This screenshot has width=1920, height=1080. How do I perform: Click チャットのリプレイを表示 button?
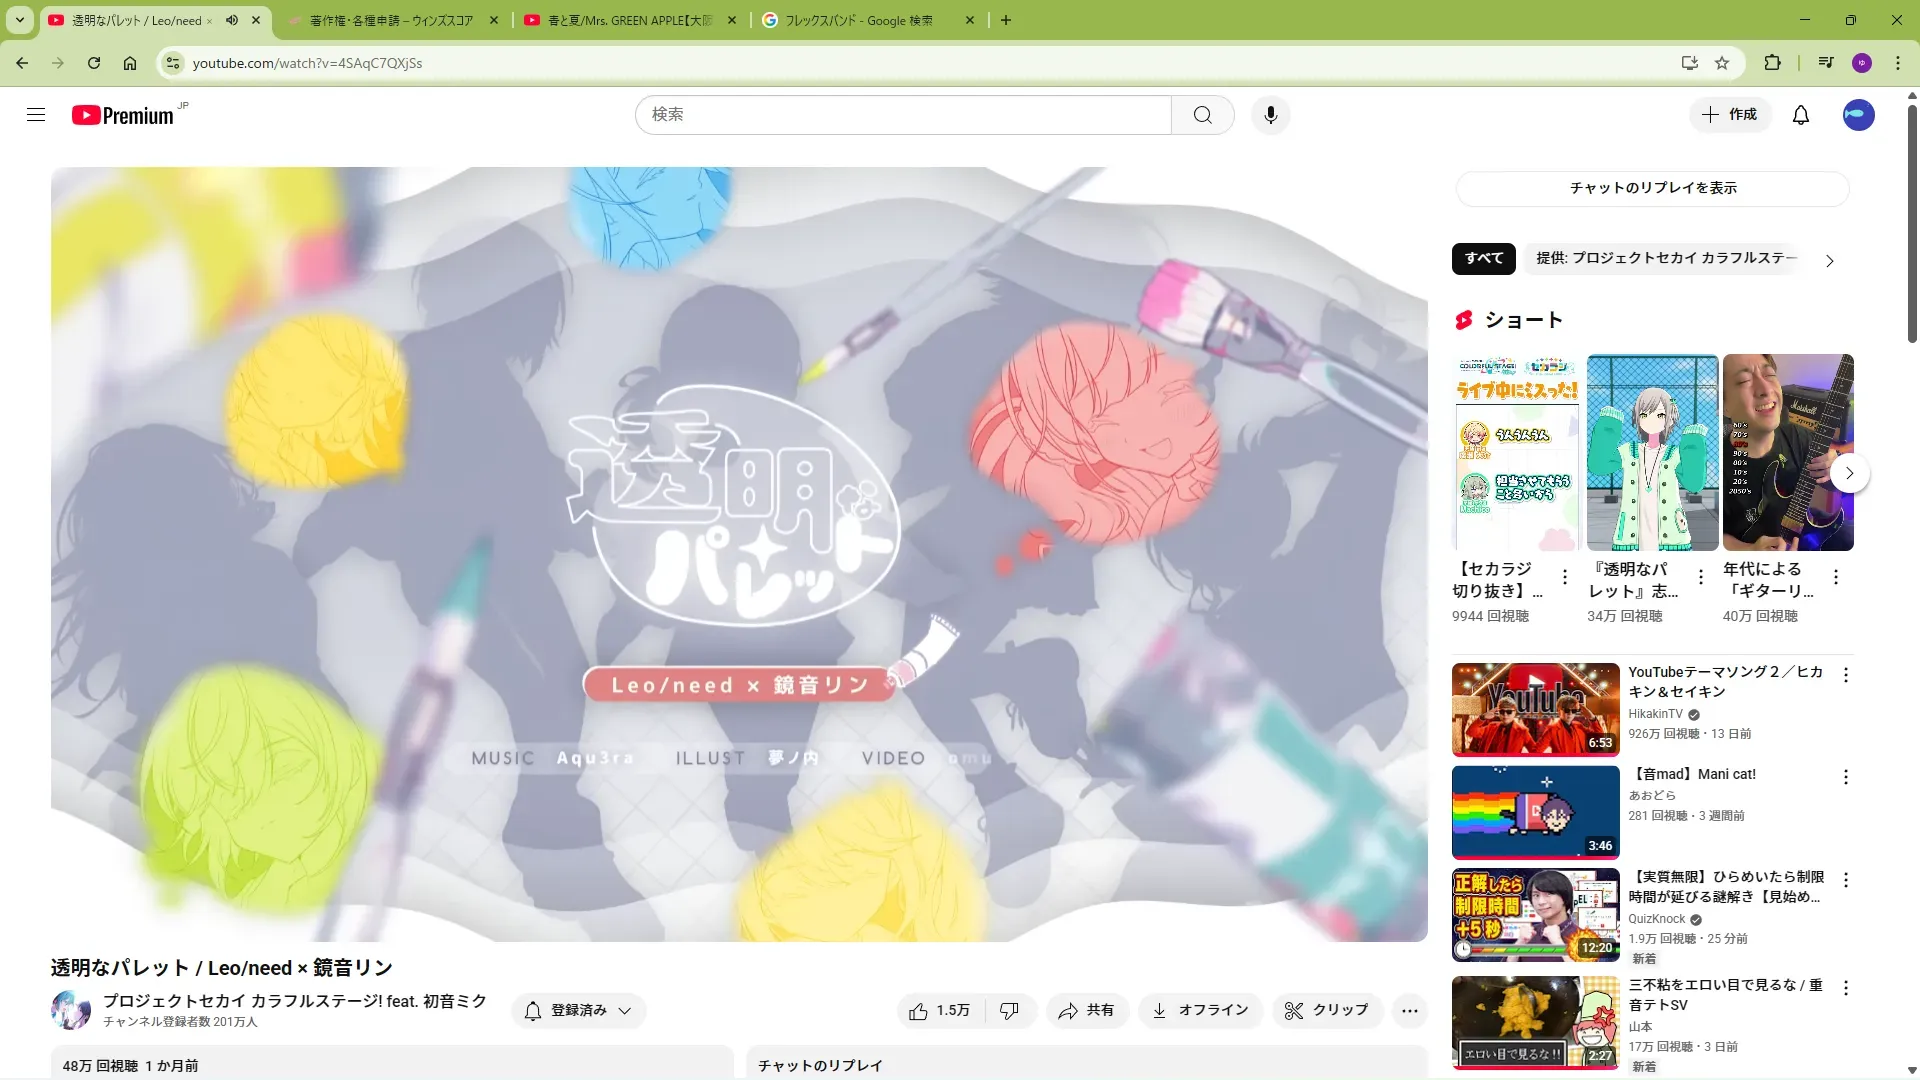tap(1652, 188)
